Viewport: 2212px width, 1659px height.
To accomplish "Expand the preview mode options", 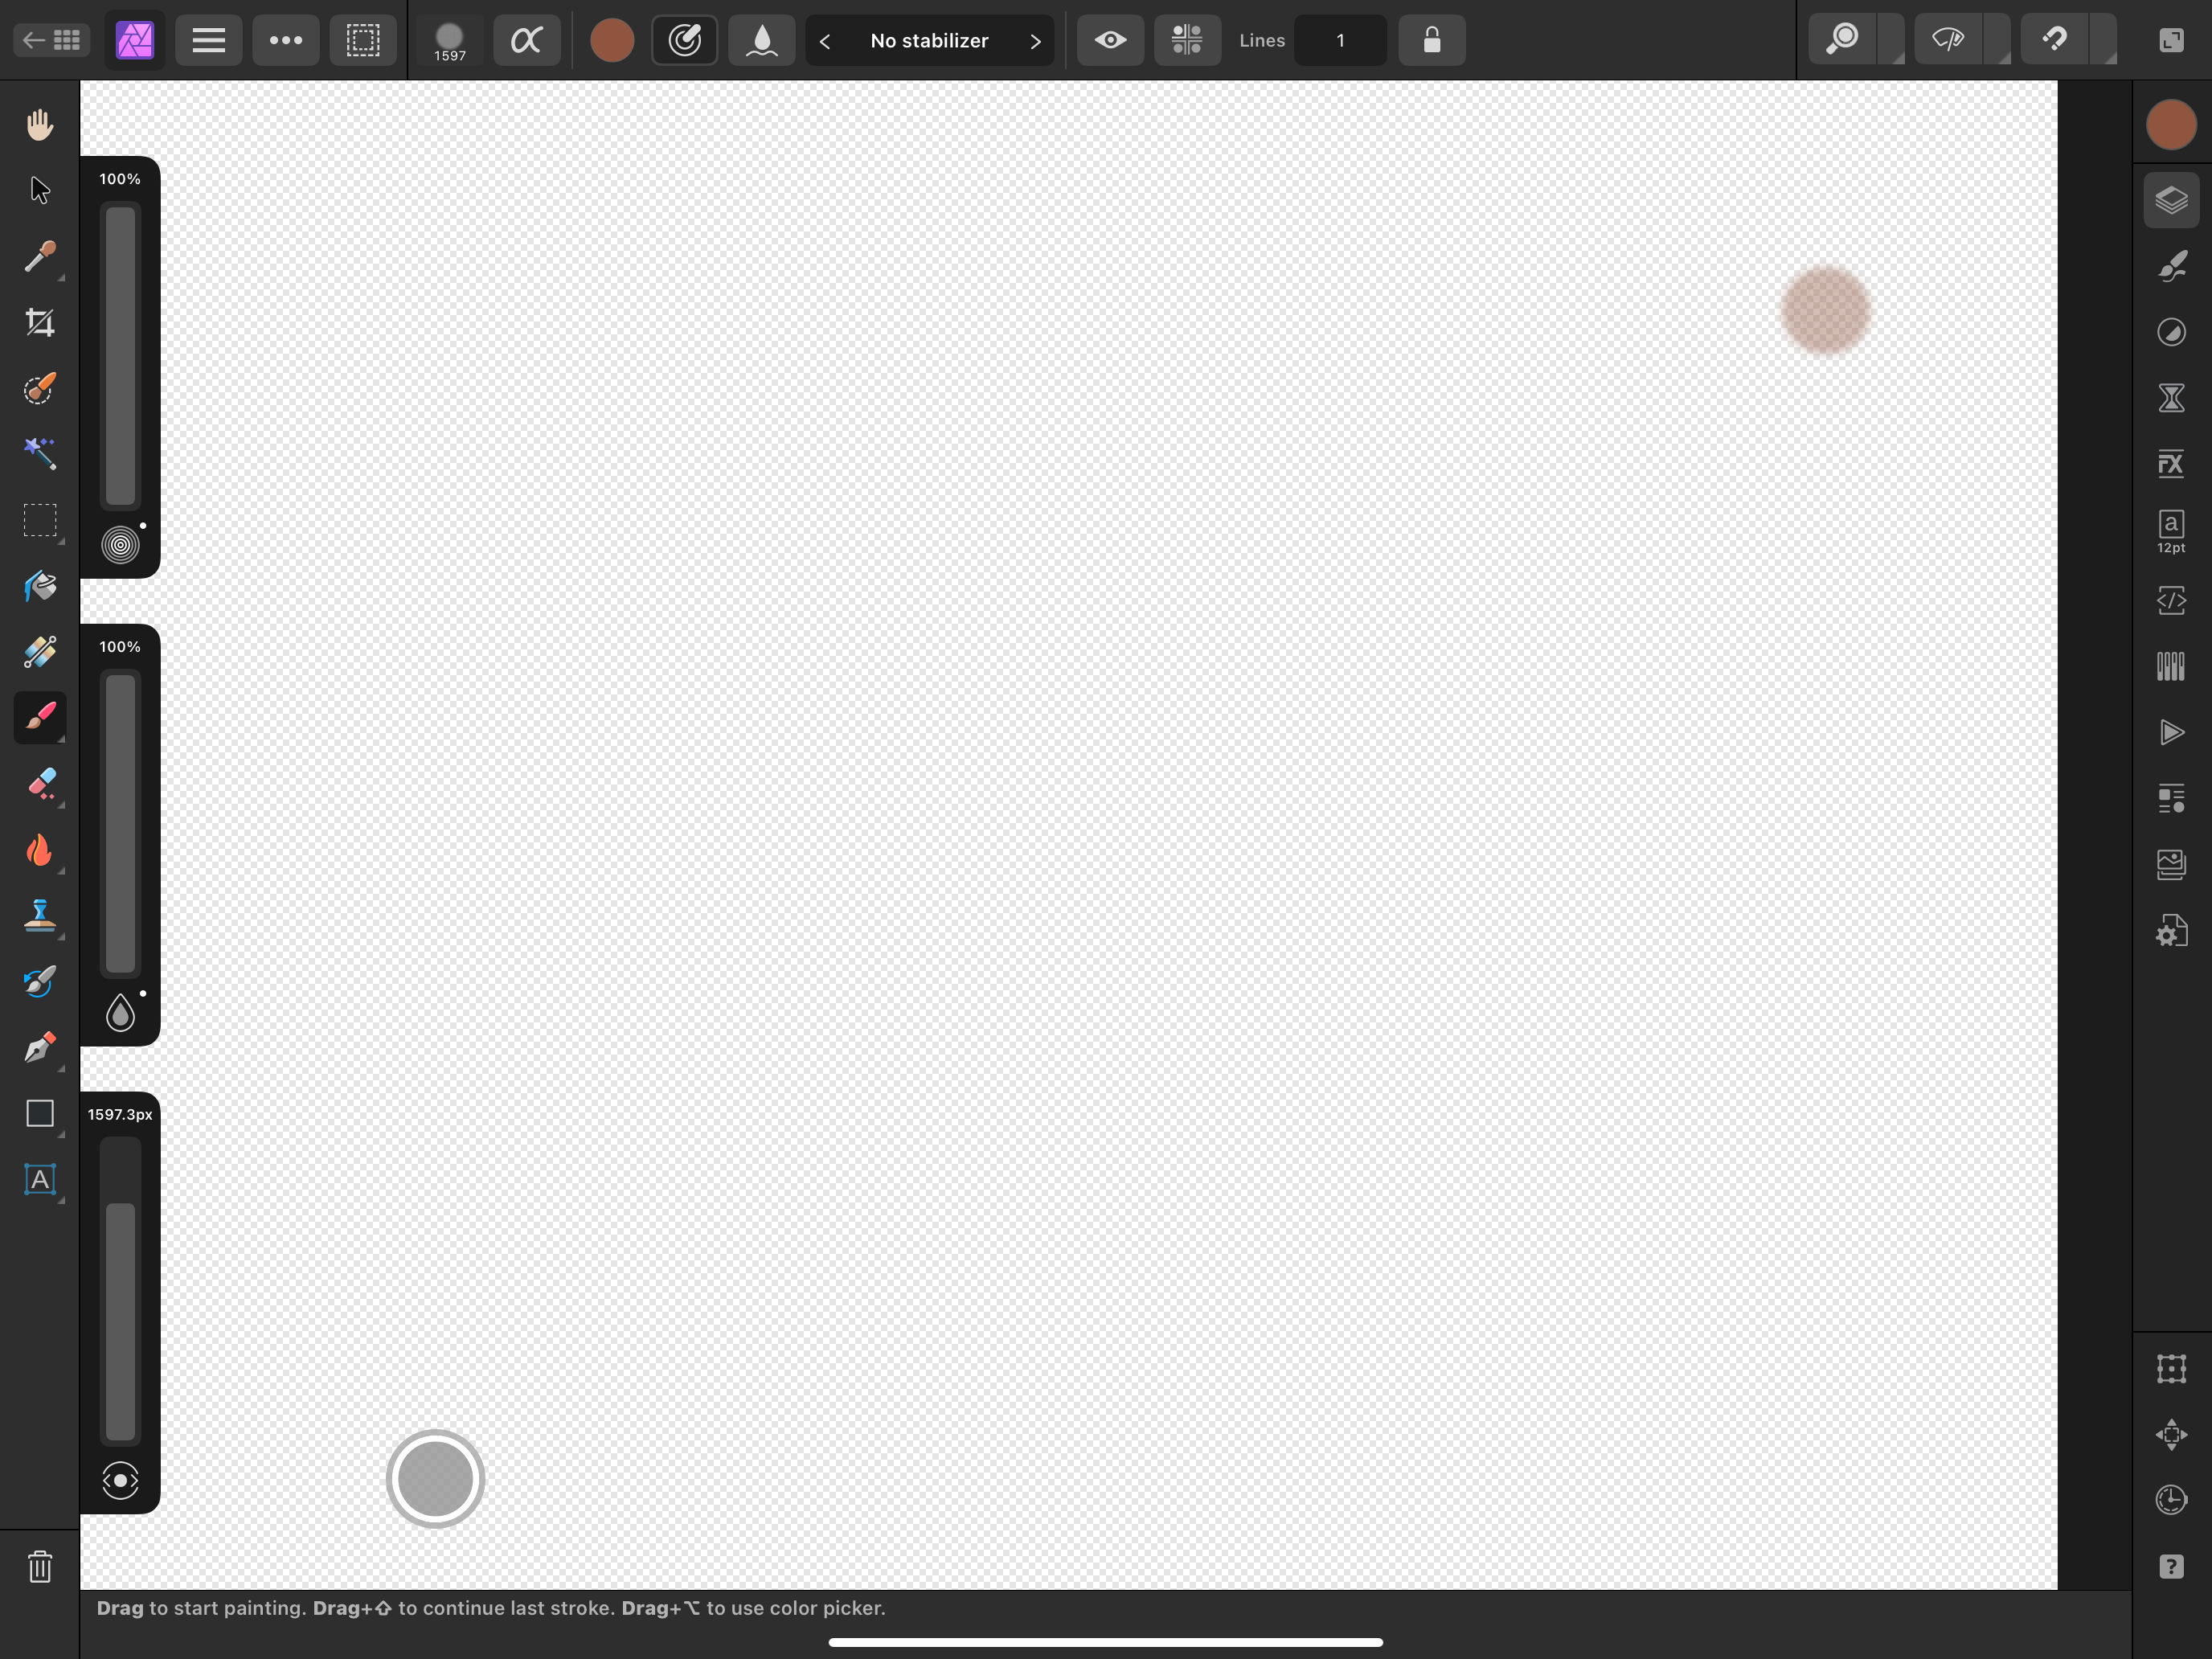I will pyautogui.click(x=1998, y=40).
